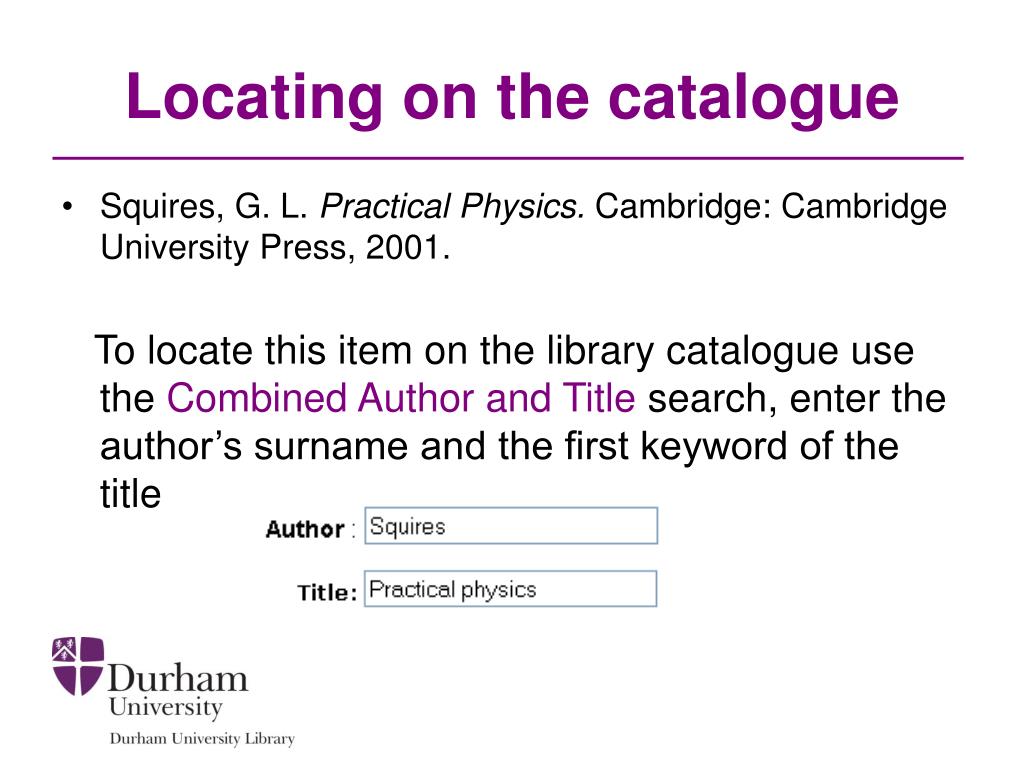Click the bullet point marker before Squires
The width and height of the screenshot is (1024, 768).
pos(67,207)
